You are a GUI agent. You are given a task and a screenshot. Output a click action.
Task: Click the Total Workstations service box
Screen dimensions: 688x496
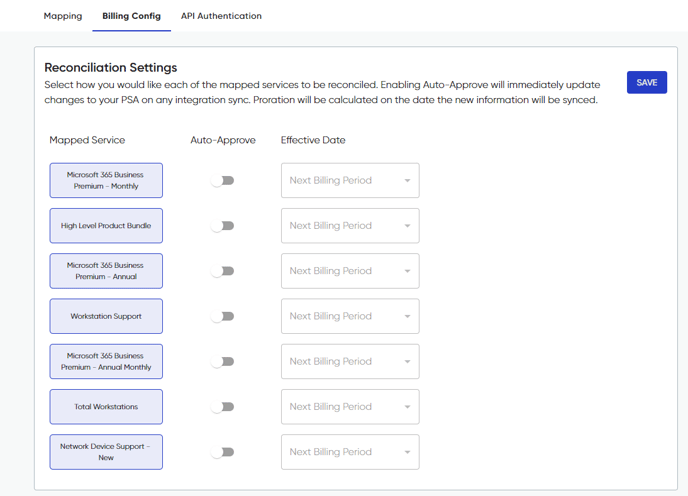pyautogui.click(x=106, y=406)
